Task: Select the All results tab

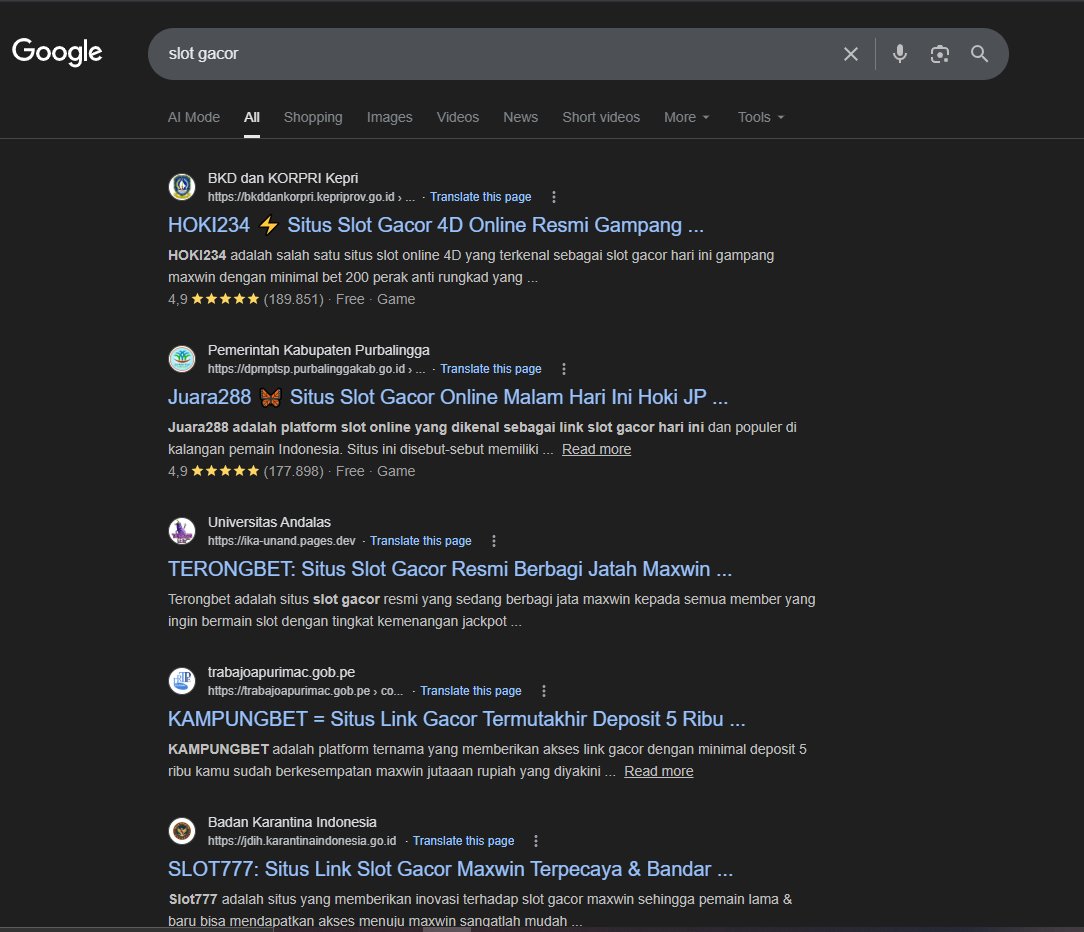Action: 252,118
